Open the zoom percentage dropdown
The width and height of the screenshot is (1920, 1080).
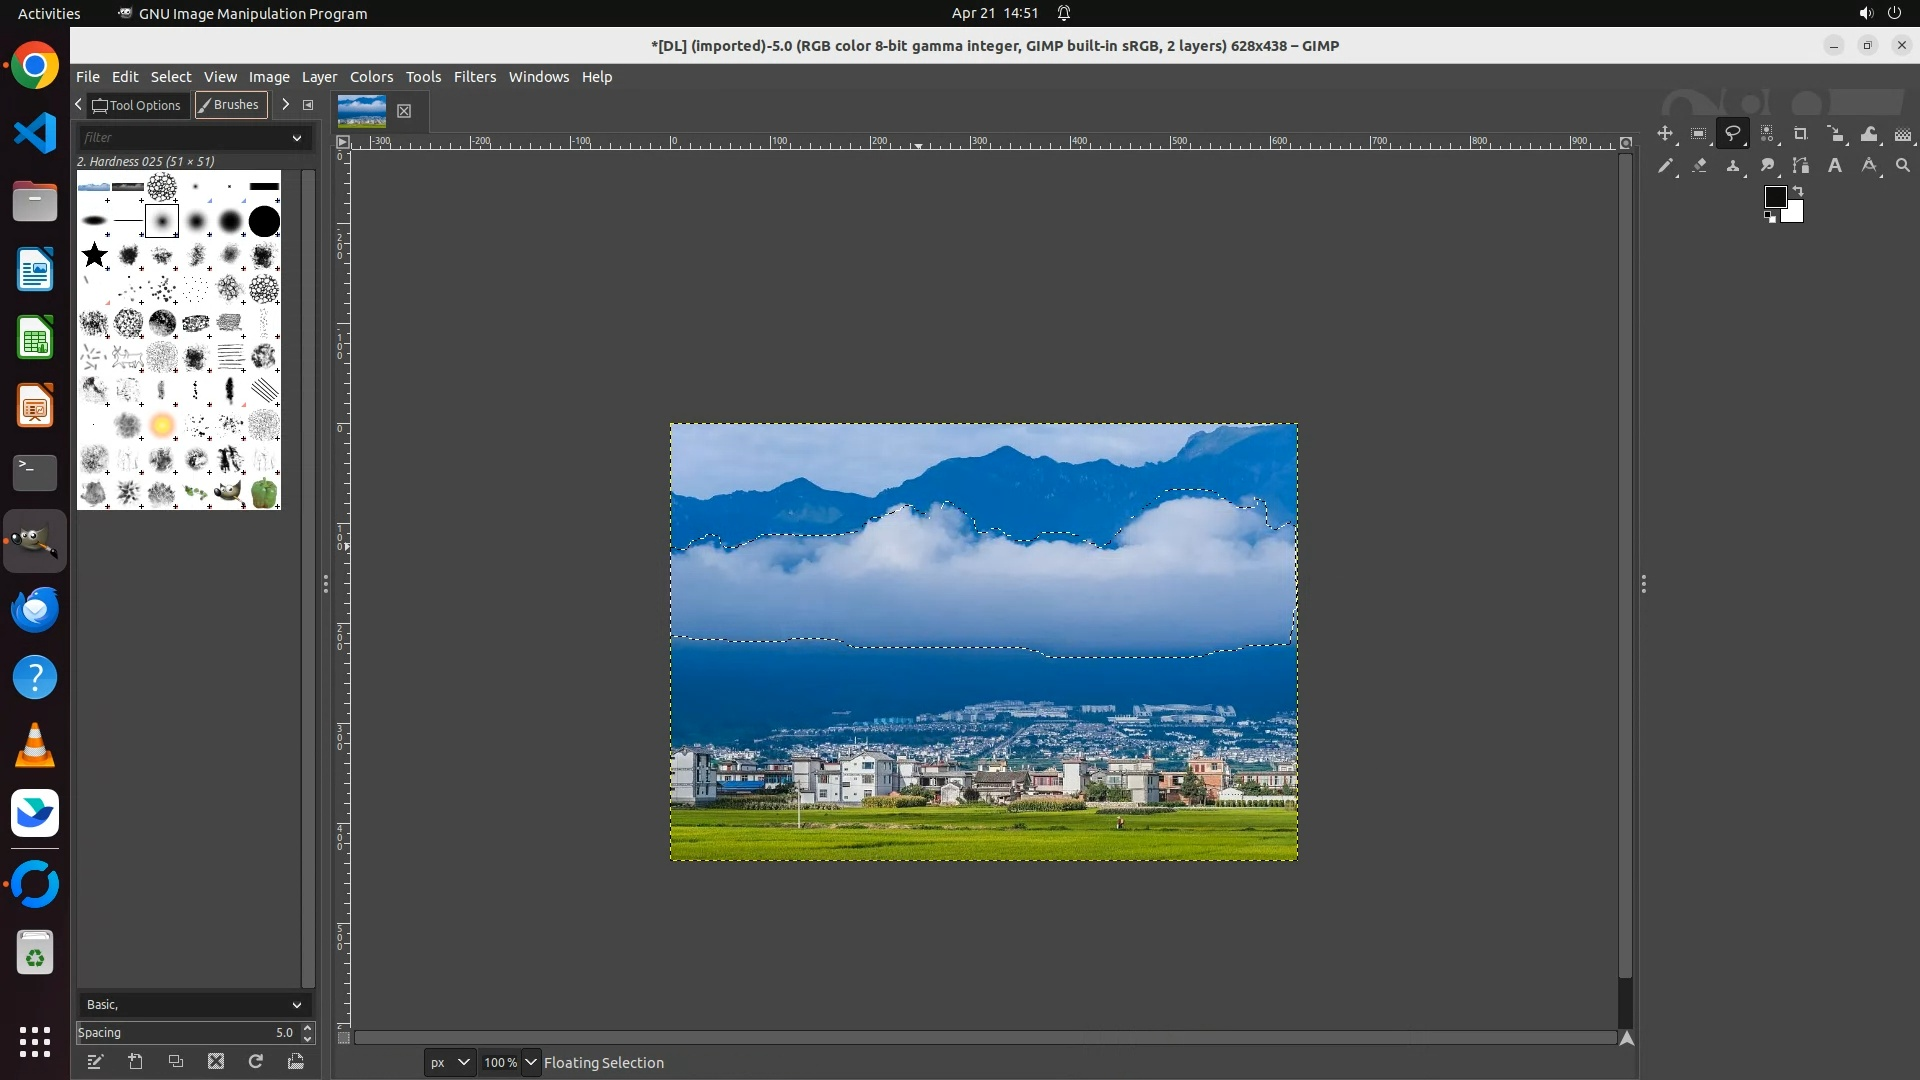click(x=531, y=1063)
